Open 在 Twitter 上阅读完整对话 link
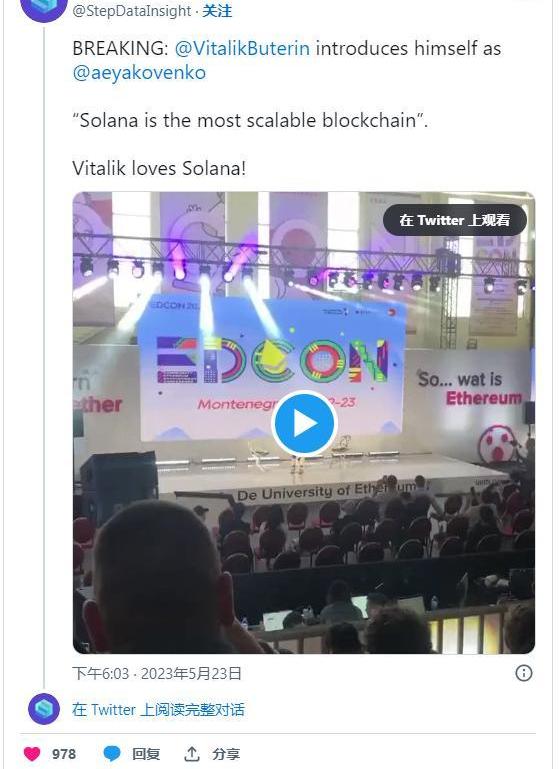 click(158, 710)
